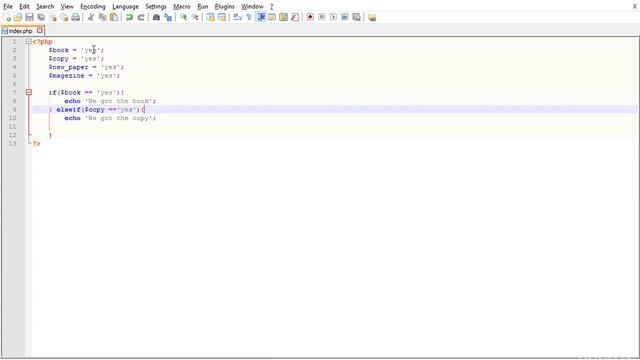Screen dimensions: 640x360
Task: Click the <?php opening tag
Action: pyautogui.click(x=43, y=42)
